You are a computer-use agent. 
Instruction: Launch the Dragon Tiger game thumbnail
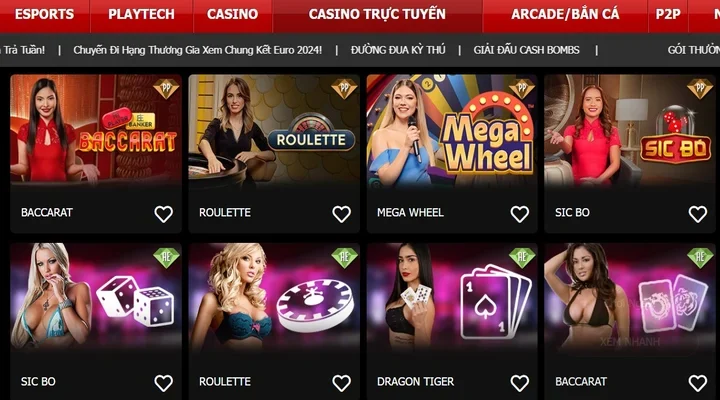pos(452,299)
